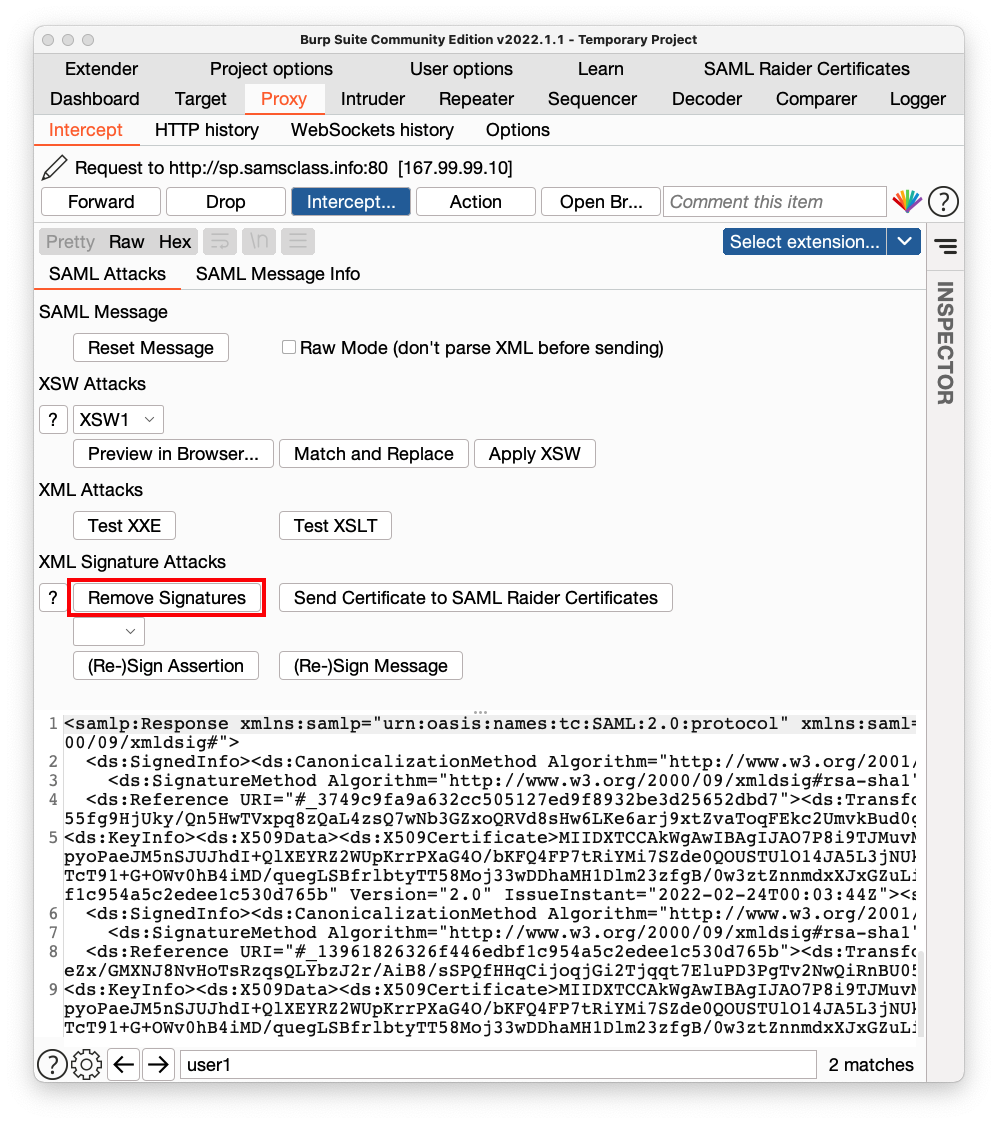Image resolution: width=998 pixels, height=1124 pixels.
Task: Switch editor view to Raw
Action: tap(127, 242)
